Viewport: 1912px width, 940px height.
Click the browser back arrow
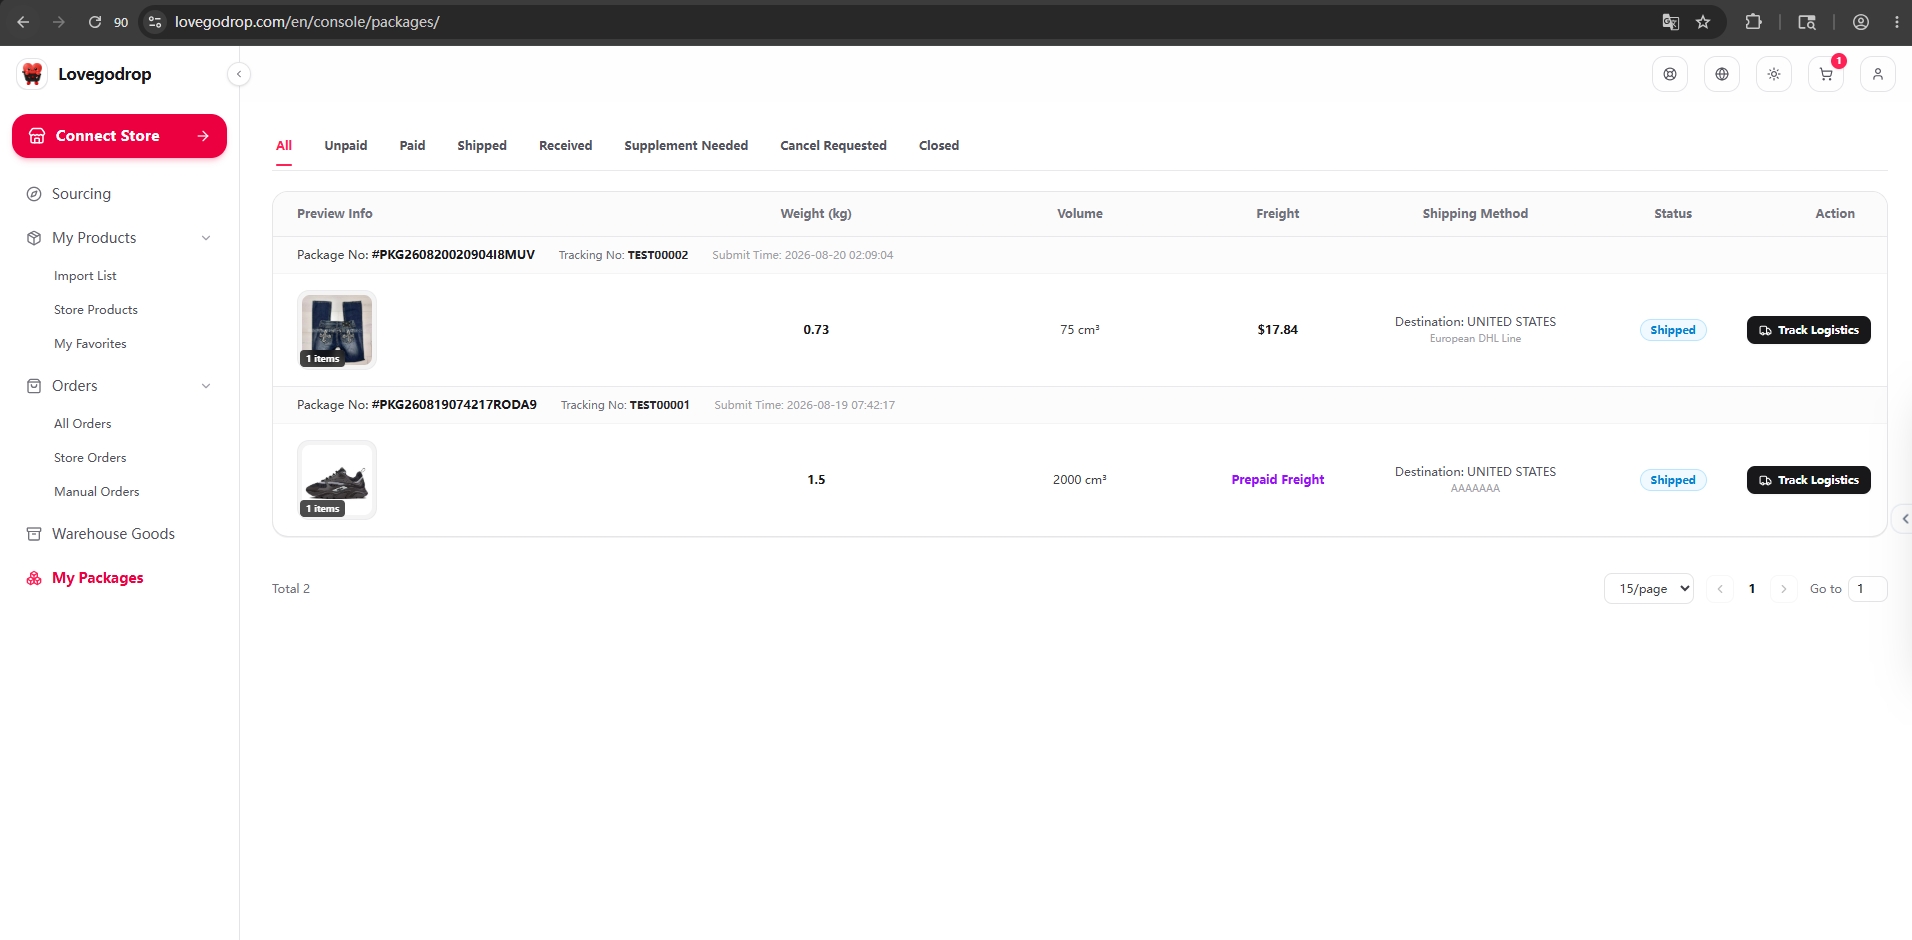23,22
